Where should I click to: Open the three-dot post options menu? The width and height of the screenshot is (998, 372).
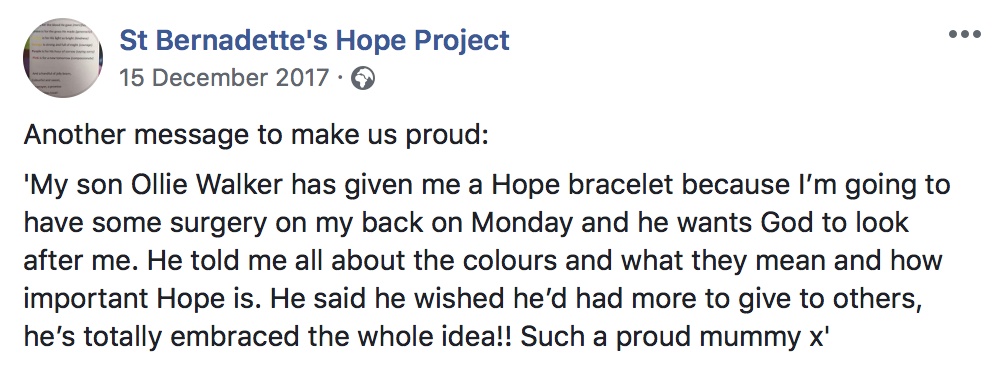(x=964, y=34)
